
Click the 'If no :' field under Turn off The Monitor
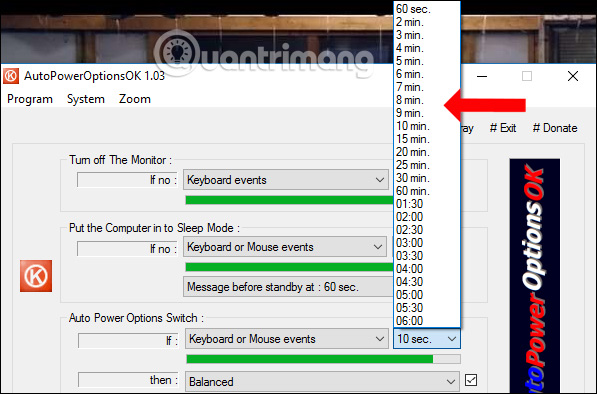pos(127,180)
